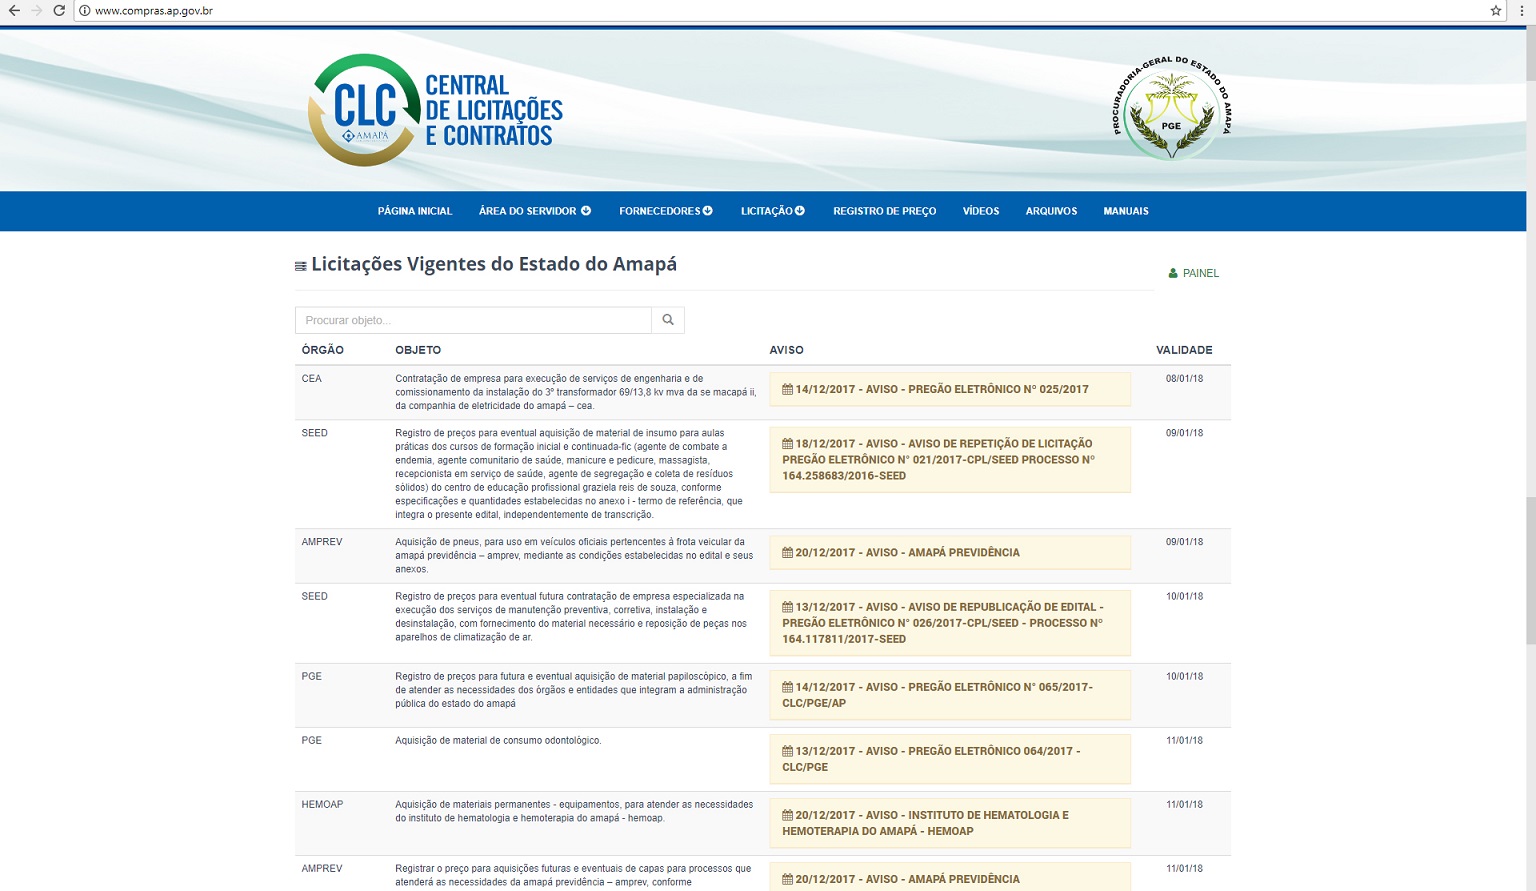Click the material papiloscópico object description

coord(574,690)
